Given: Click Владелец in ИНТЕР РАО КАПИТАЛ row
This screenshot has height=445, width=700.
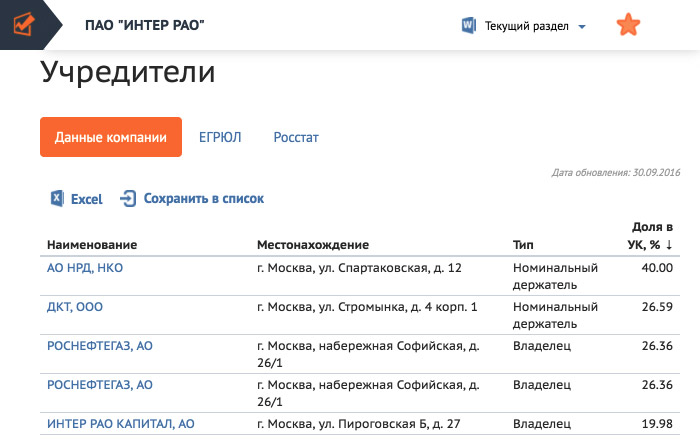Looking at the screenshot, I should pos(542,424).
